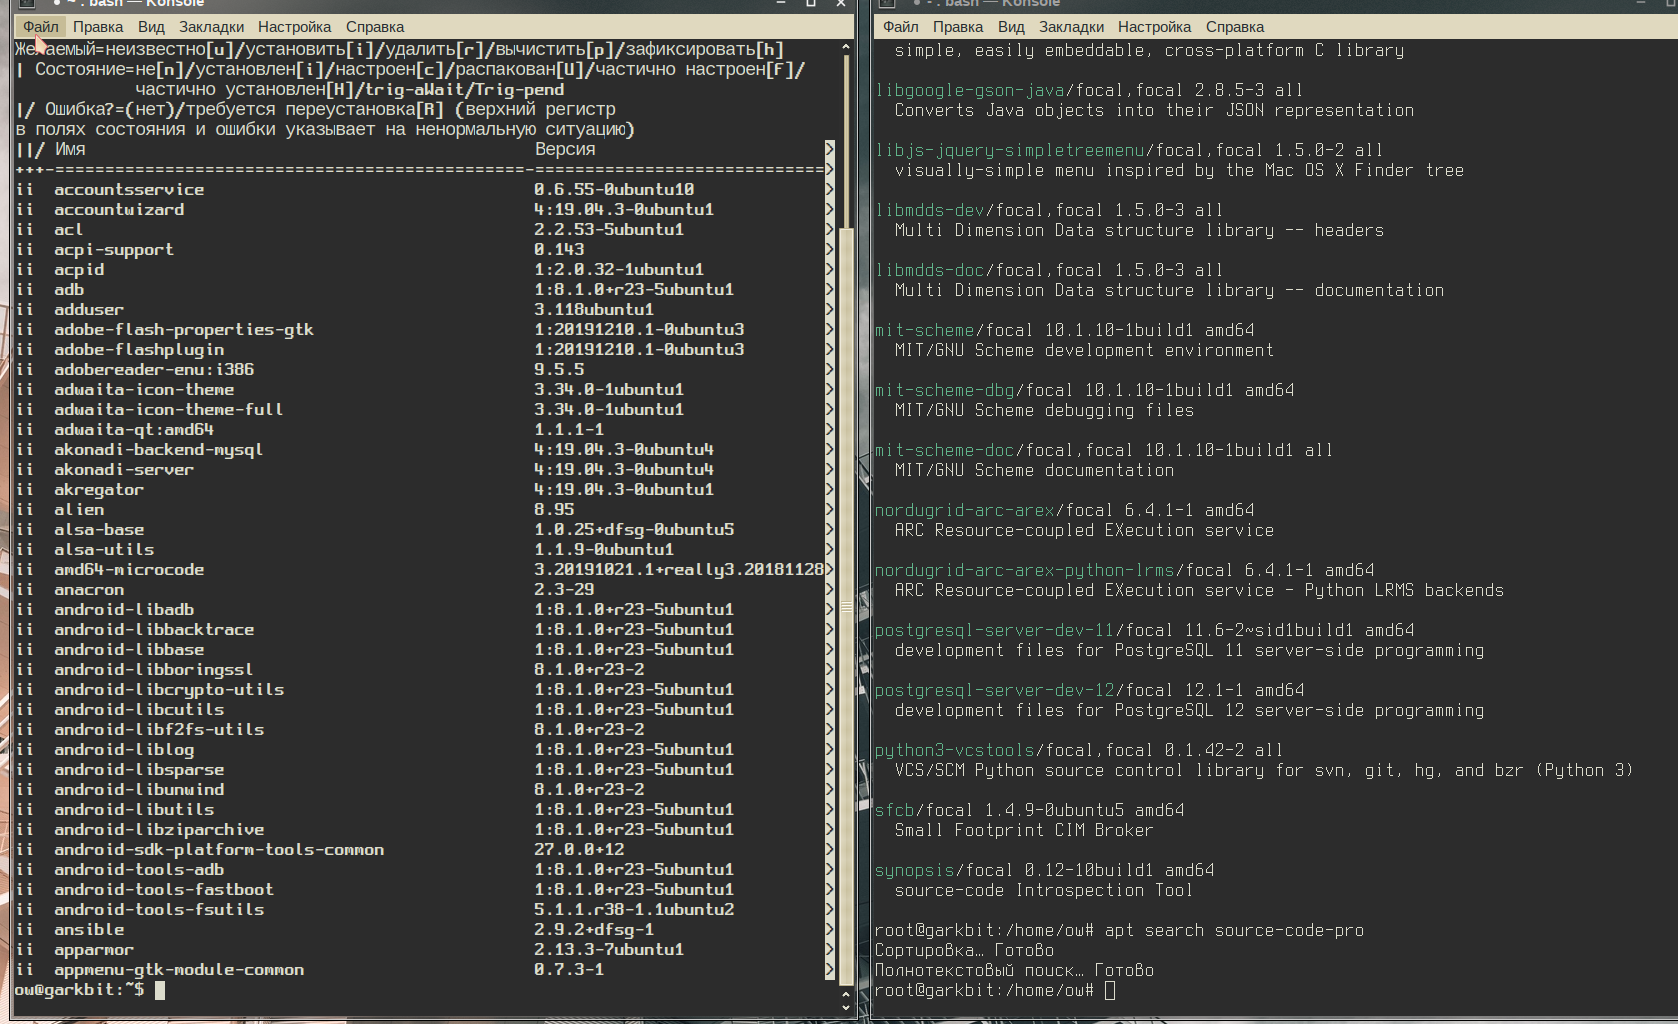Click postgresql-server-dev-11 package name
The height and width of the screenshot is (1024, 1678).
[994, 630]
